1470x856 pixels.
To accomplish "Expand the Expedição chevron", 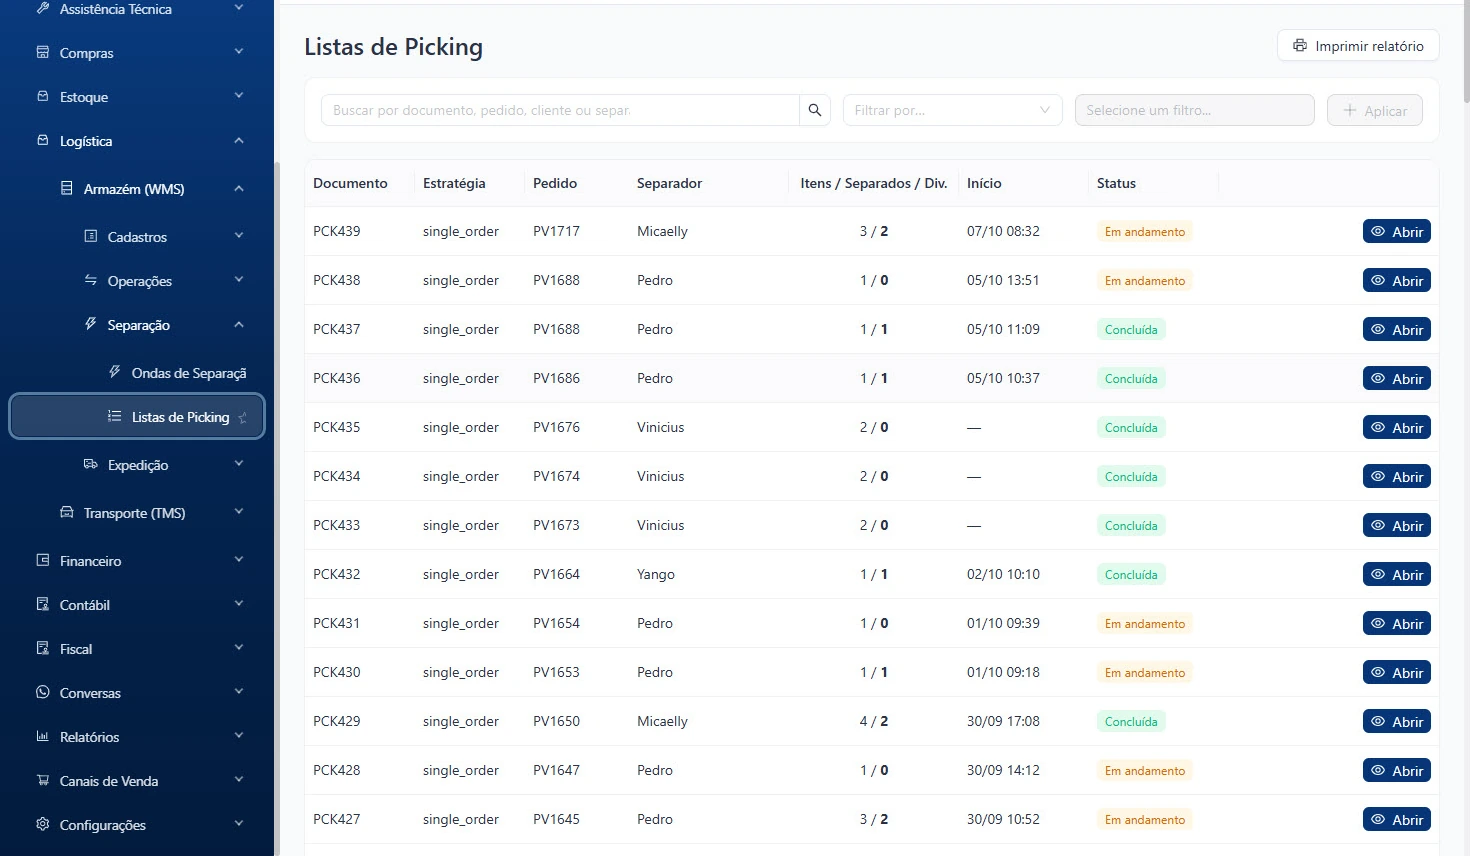I will [239, 464].
